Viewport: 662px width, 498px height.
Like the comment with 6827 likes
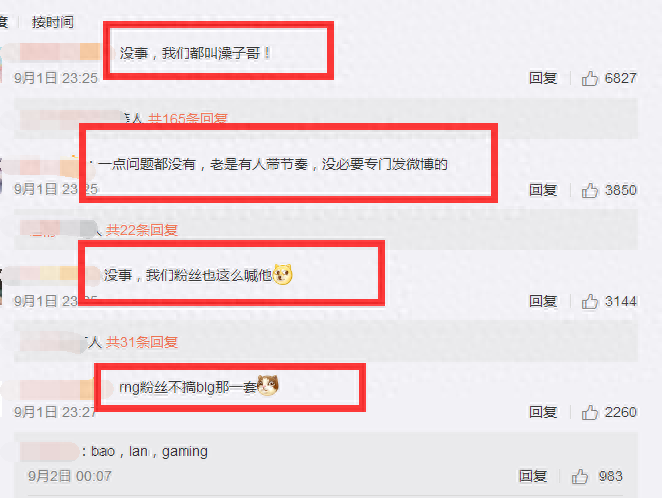[590, 78]
